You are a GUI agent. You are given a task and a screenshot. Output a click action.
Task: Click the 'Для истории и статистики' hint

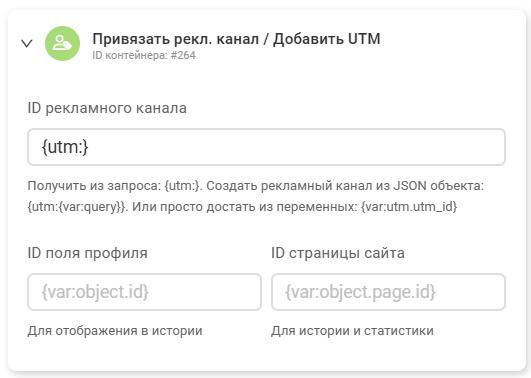352,331
